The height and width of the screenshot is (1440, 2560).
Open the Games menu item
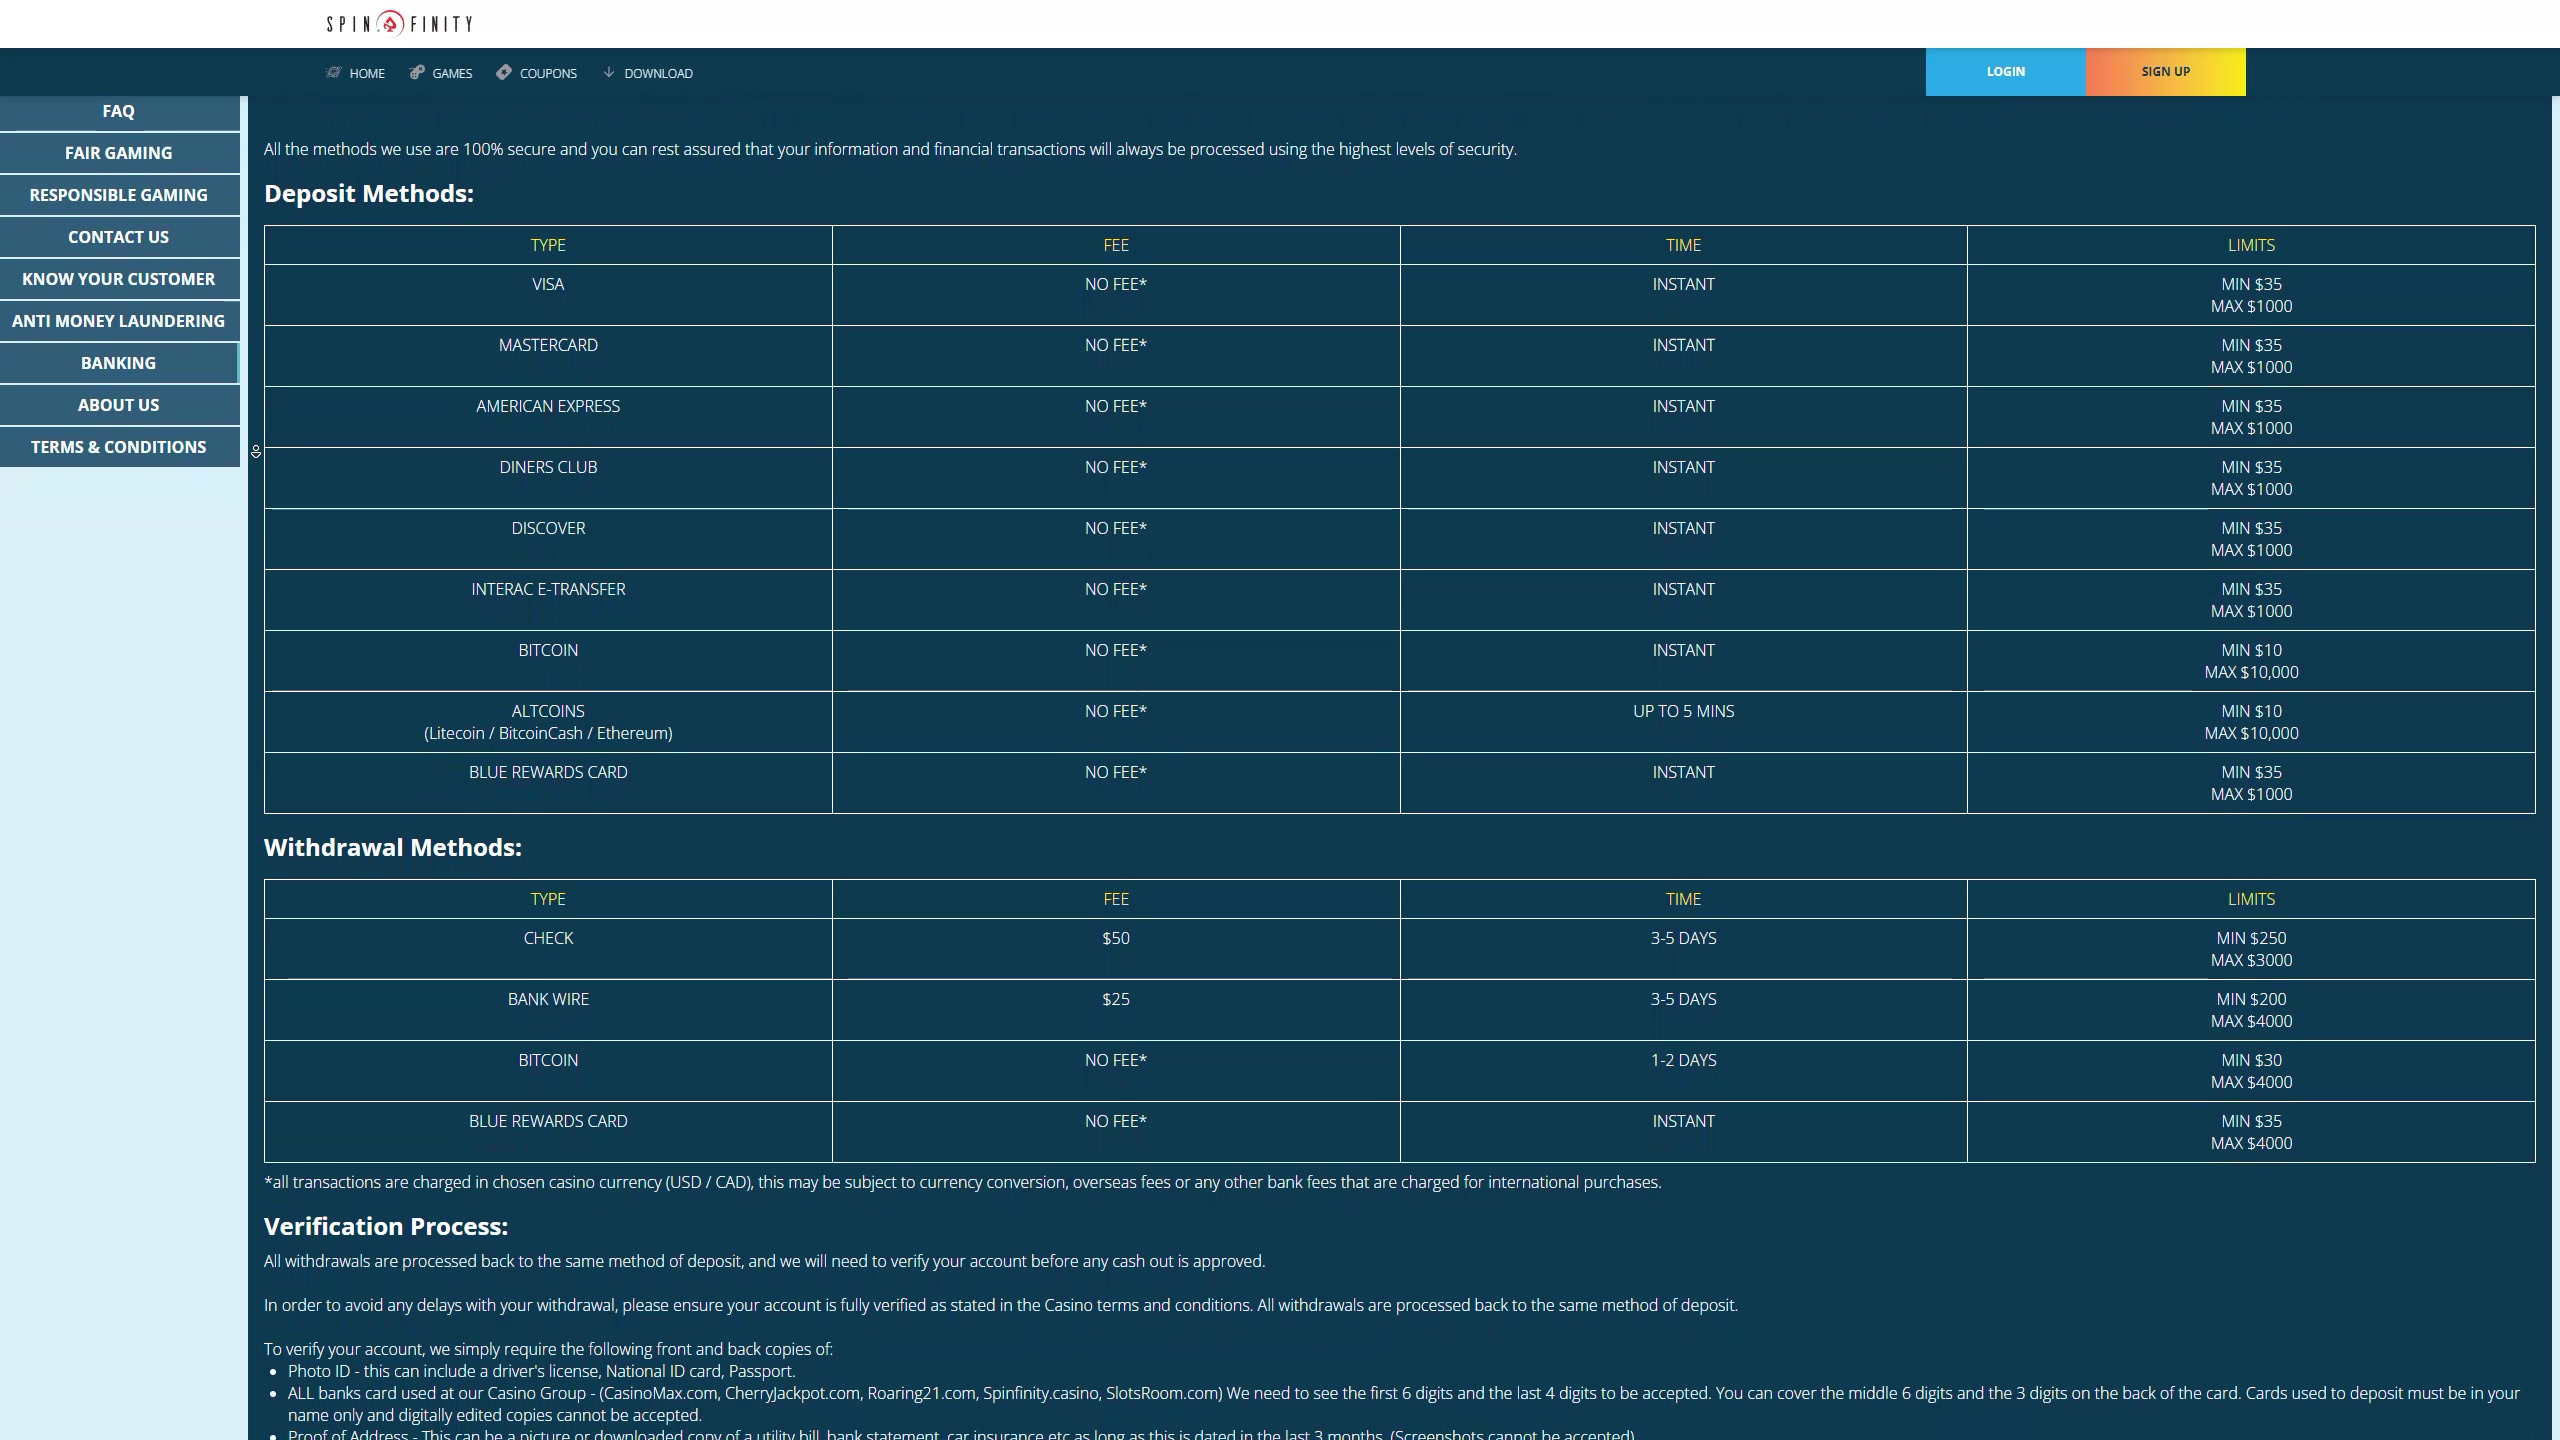452,73
